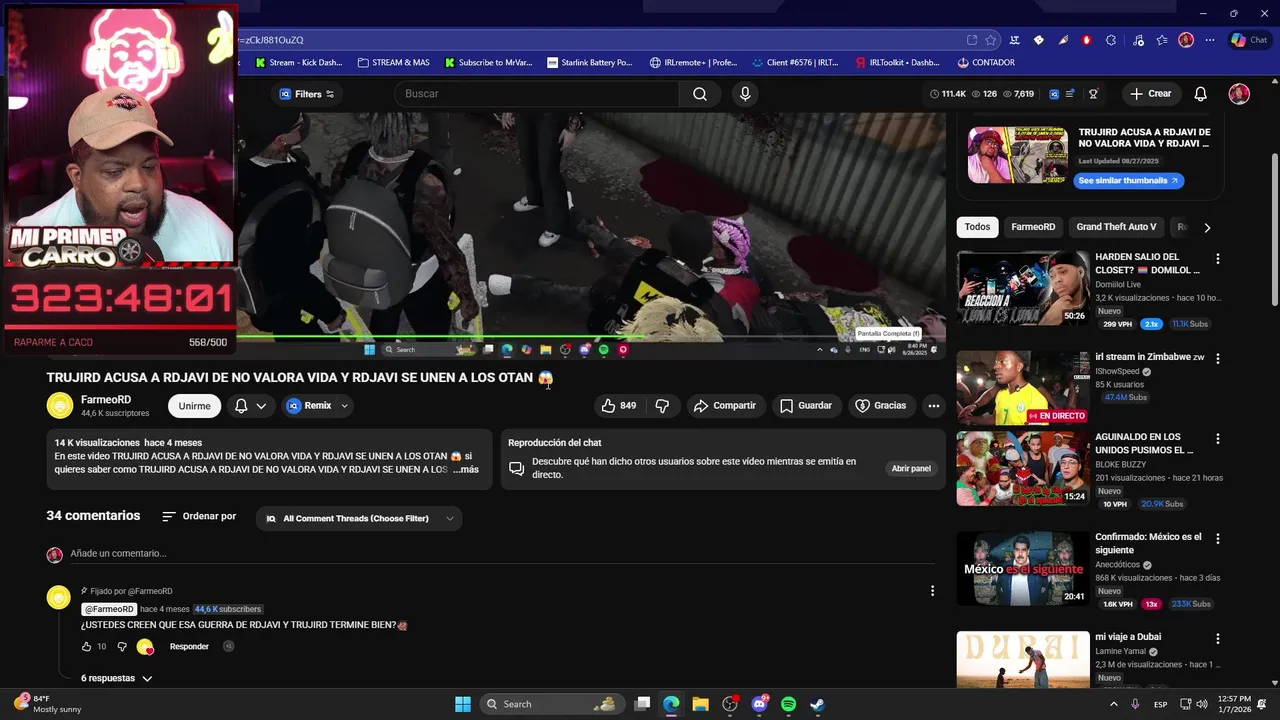Click the Buscar search field

tap(536, 94)
